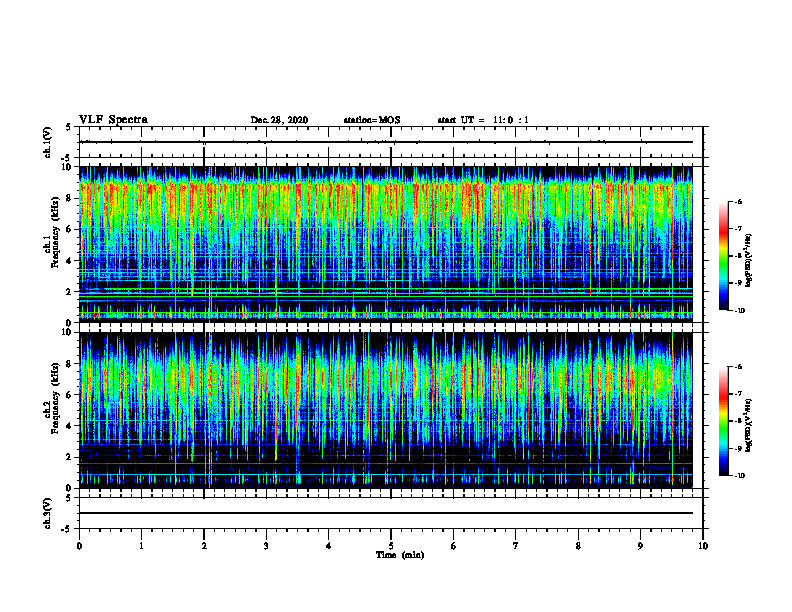Click the "4" minute tick on the time axis
This screenshot has width=792, height=612.
(x=329, y=546)
